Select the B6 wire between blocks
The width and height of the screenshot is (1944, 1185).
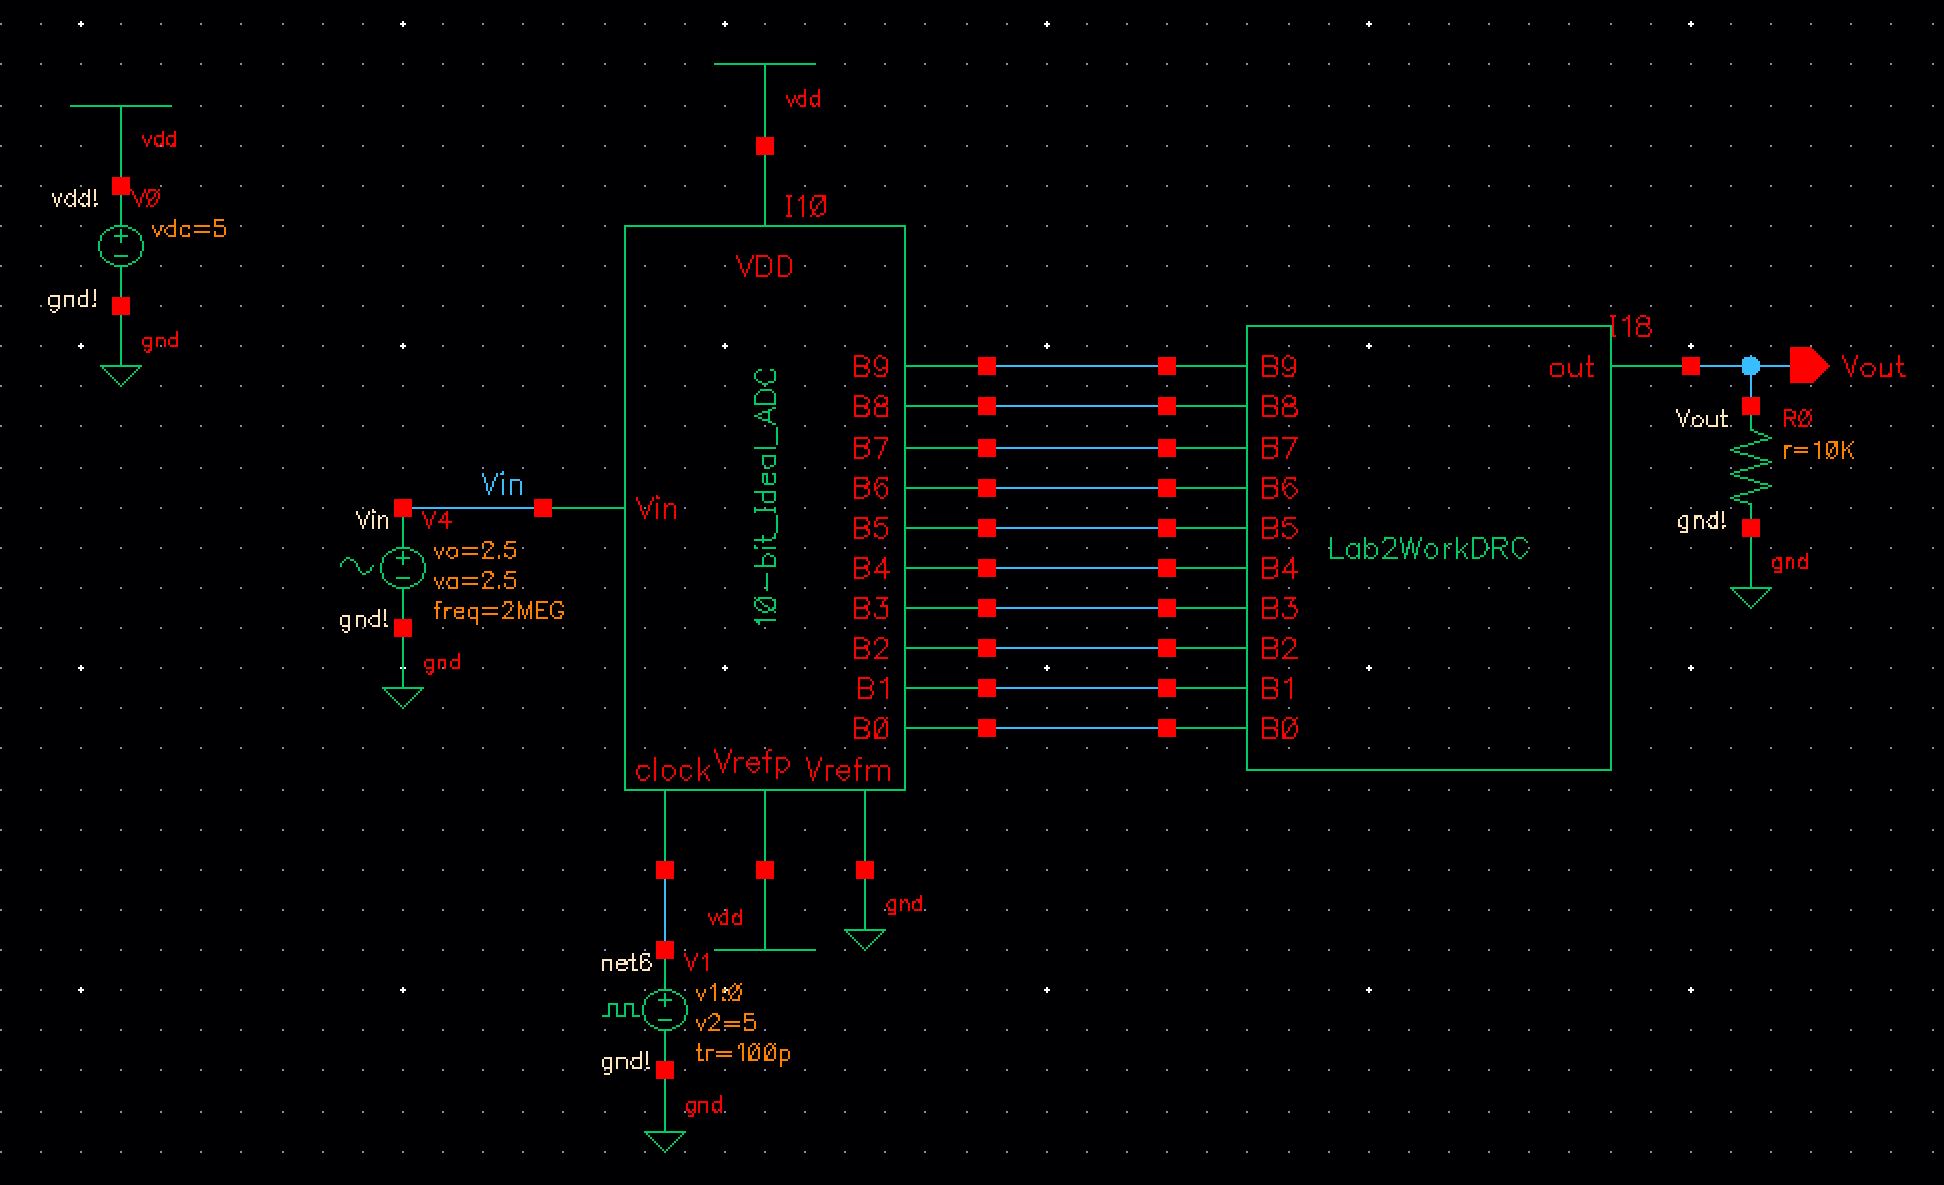[x=1077, y=487]
